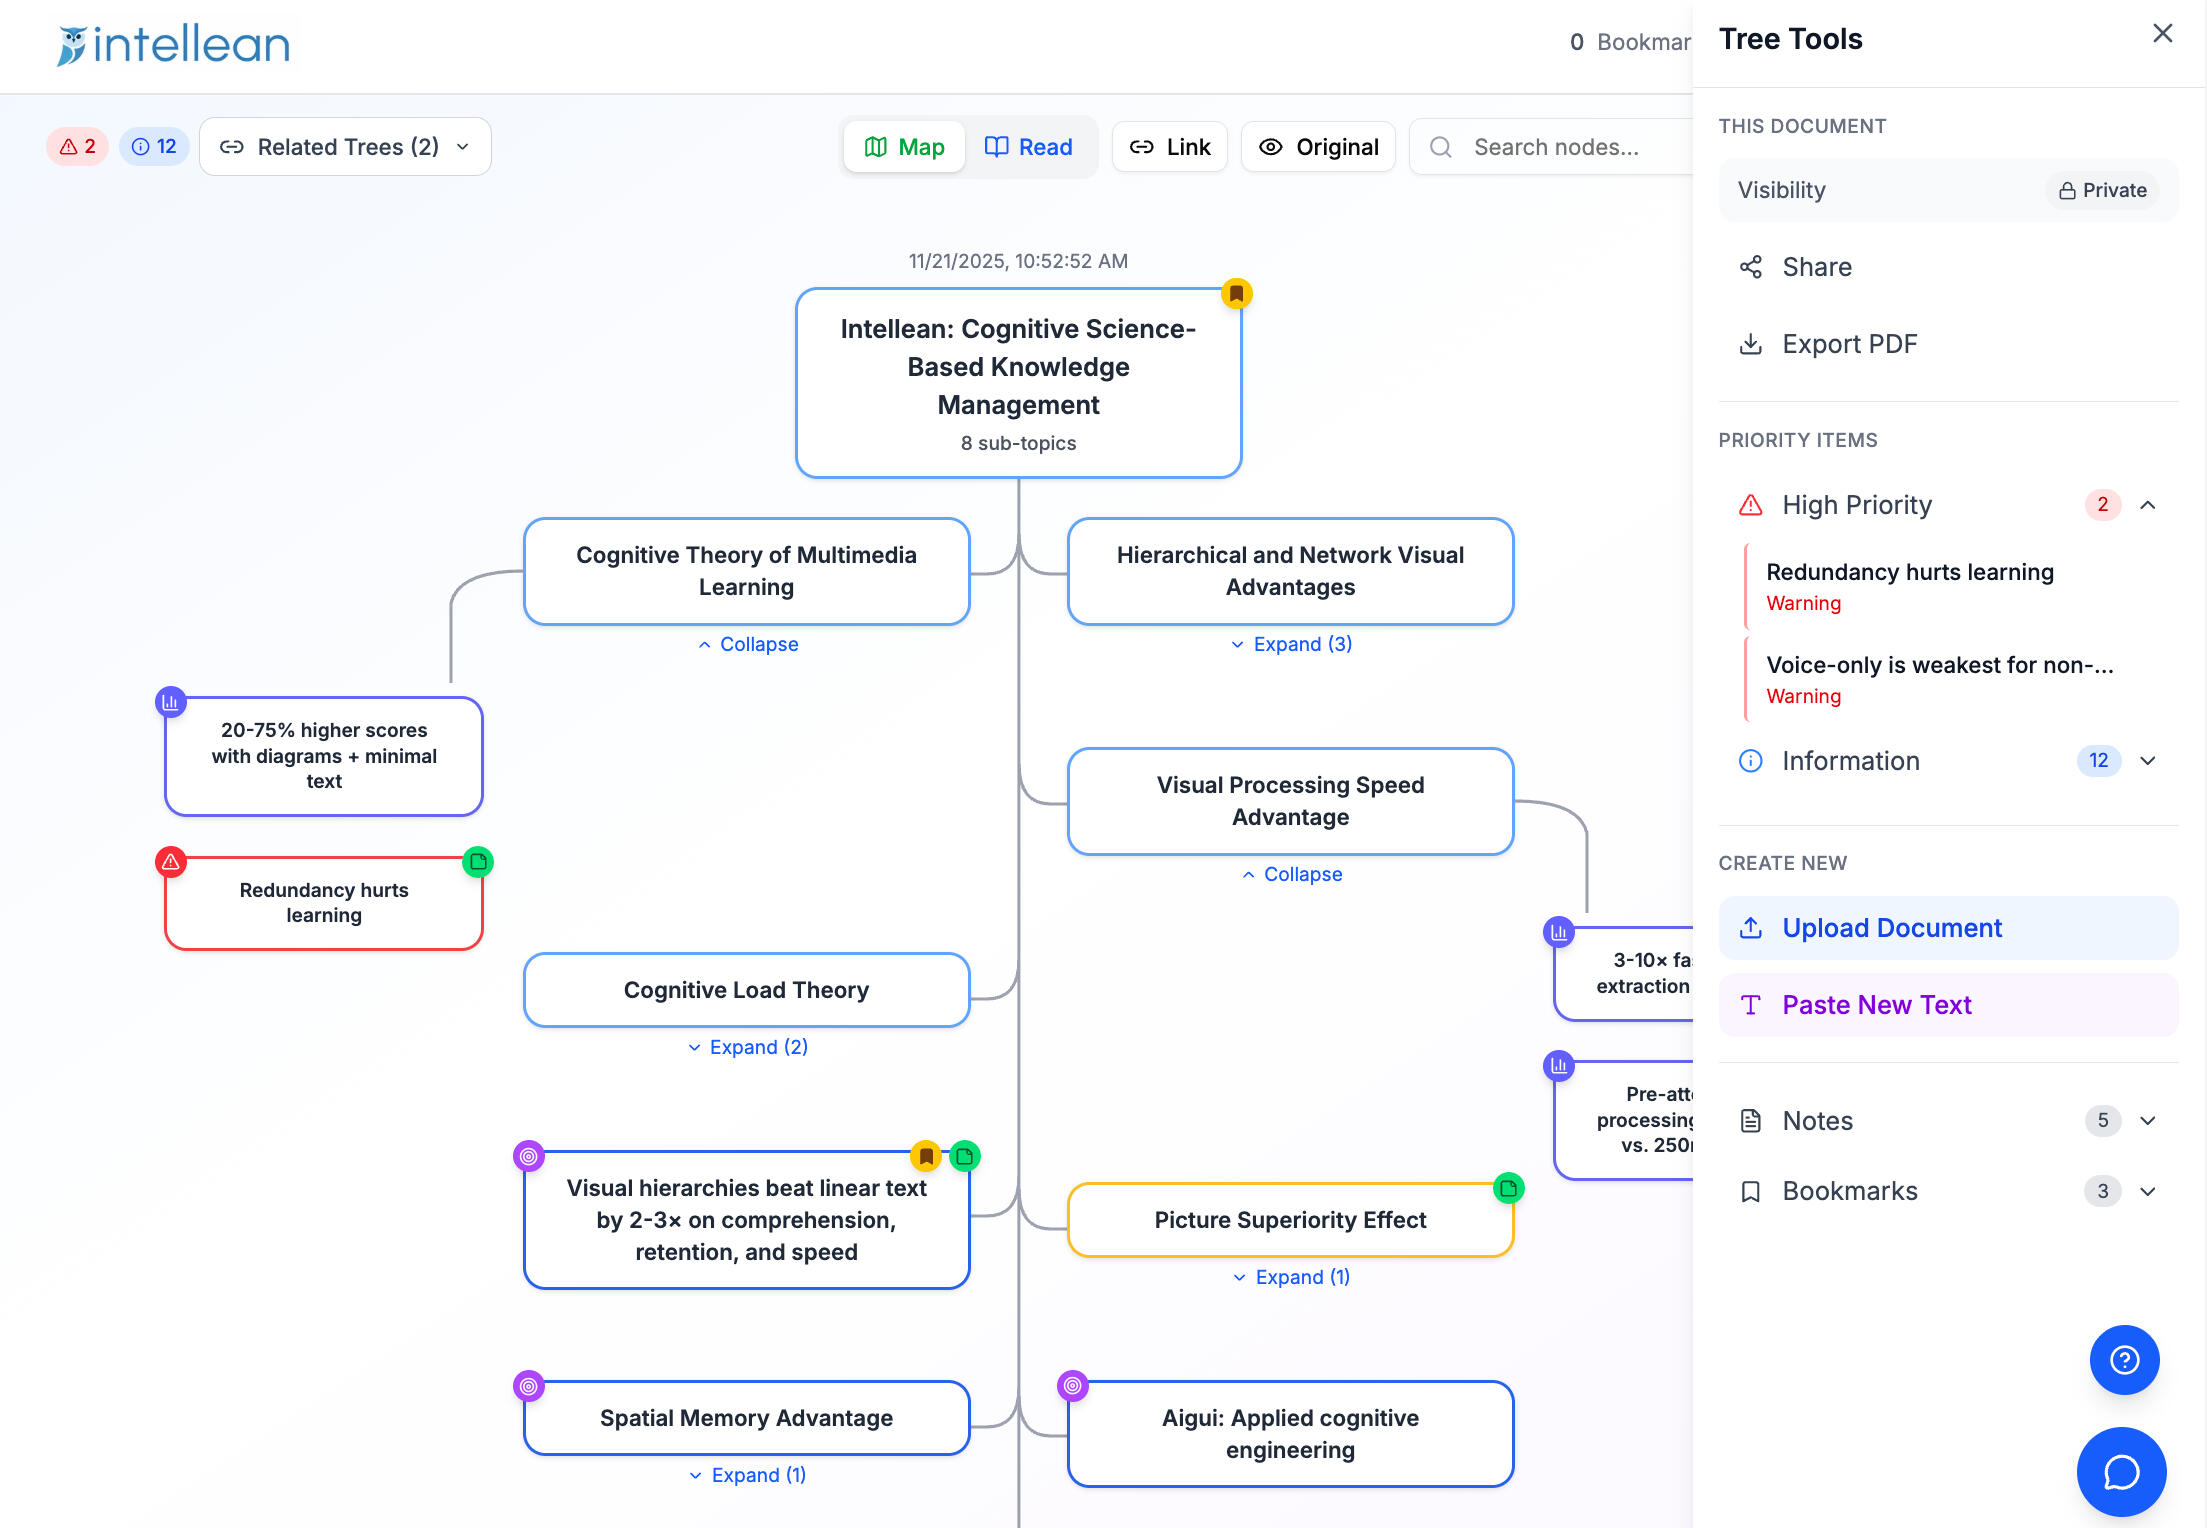Click the Bookmarks counter in the header

point(1630,42)
